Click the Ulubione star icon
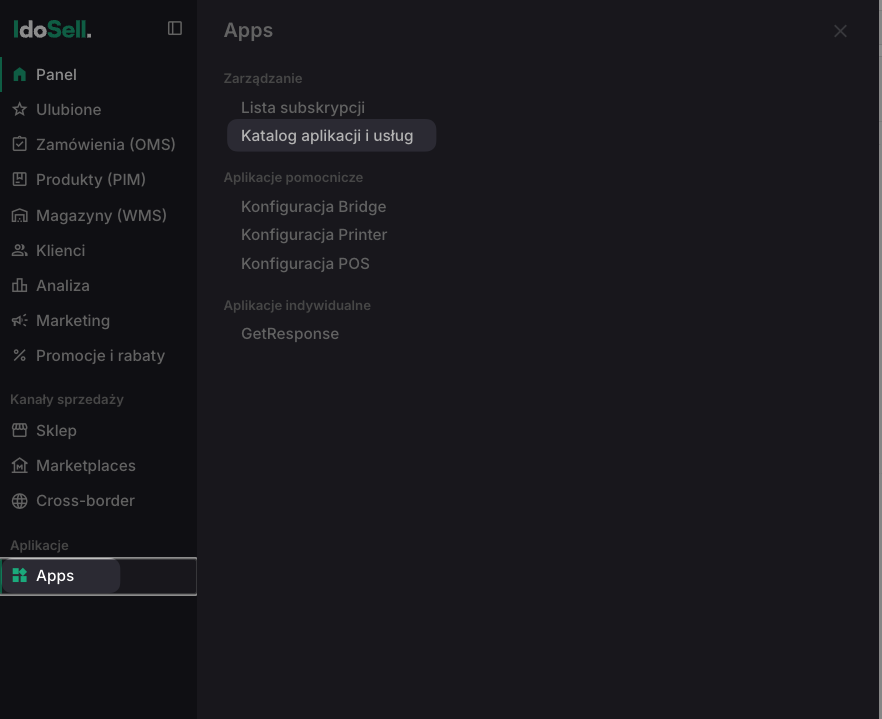The image size is (882, 719). 20,109
